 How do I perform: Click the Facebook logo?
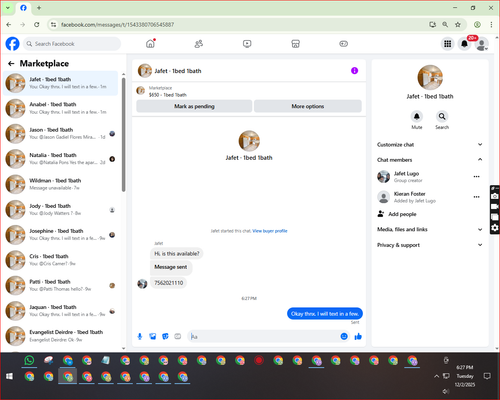click(x=13, y=44)
